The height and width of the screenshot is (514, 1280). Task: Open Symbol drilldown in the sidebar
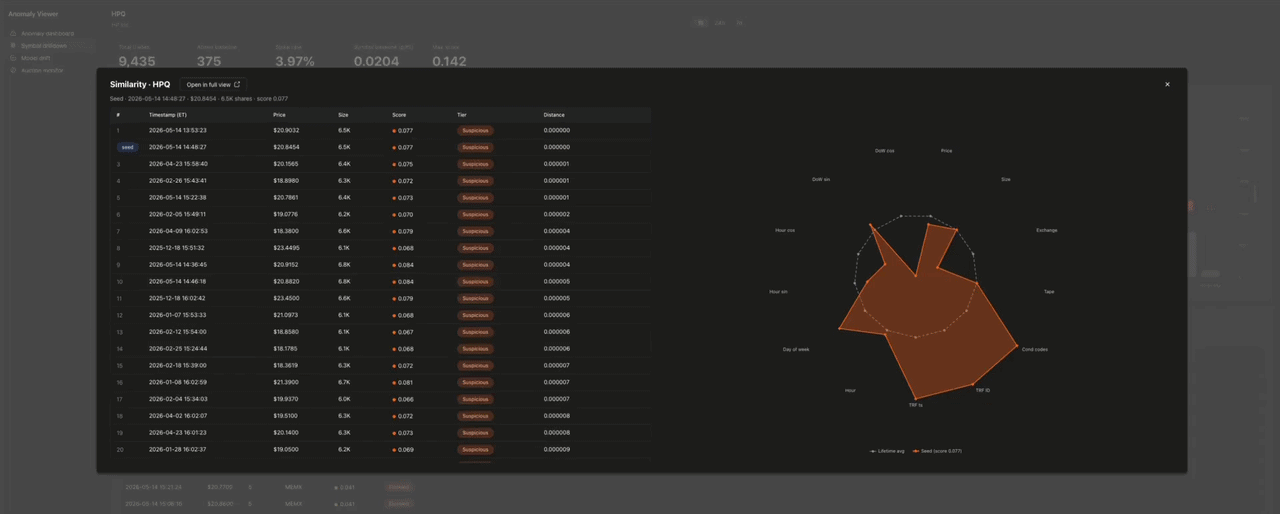click(44, 46)
